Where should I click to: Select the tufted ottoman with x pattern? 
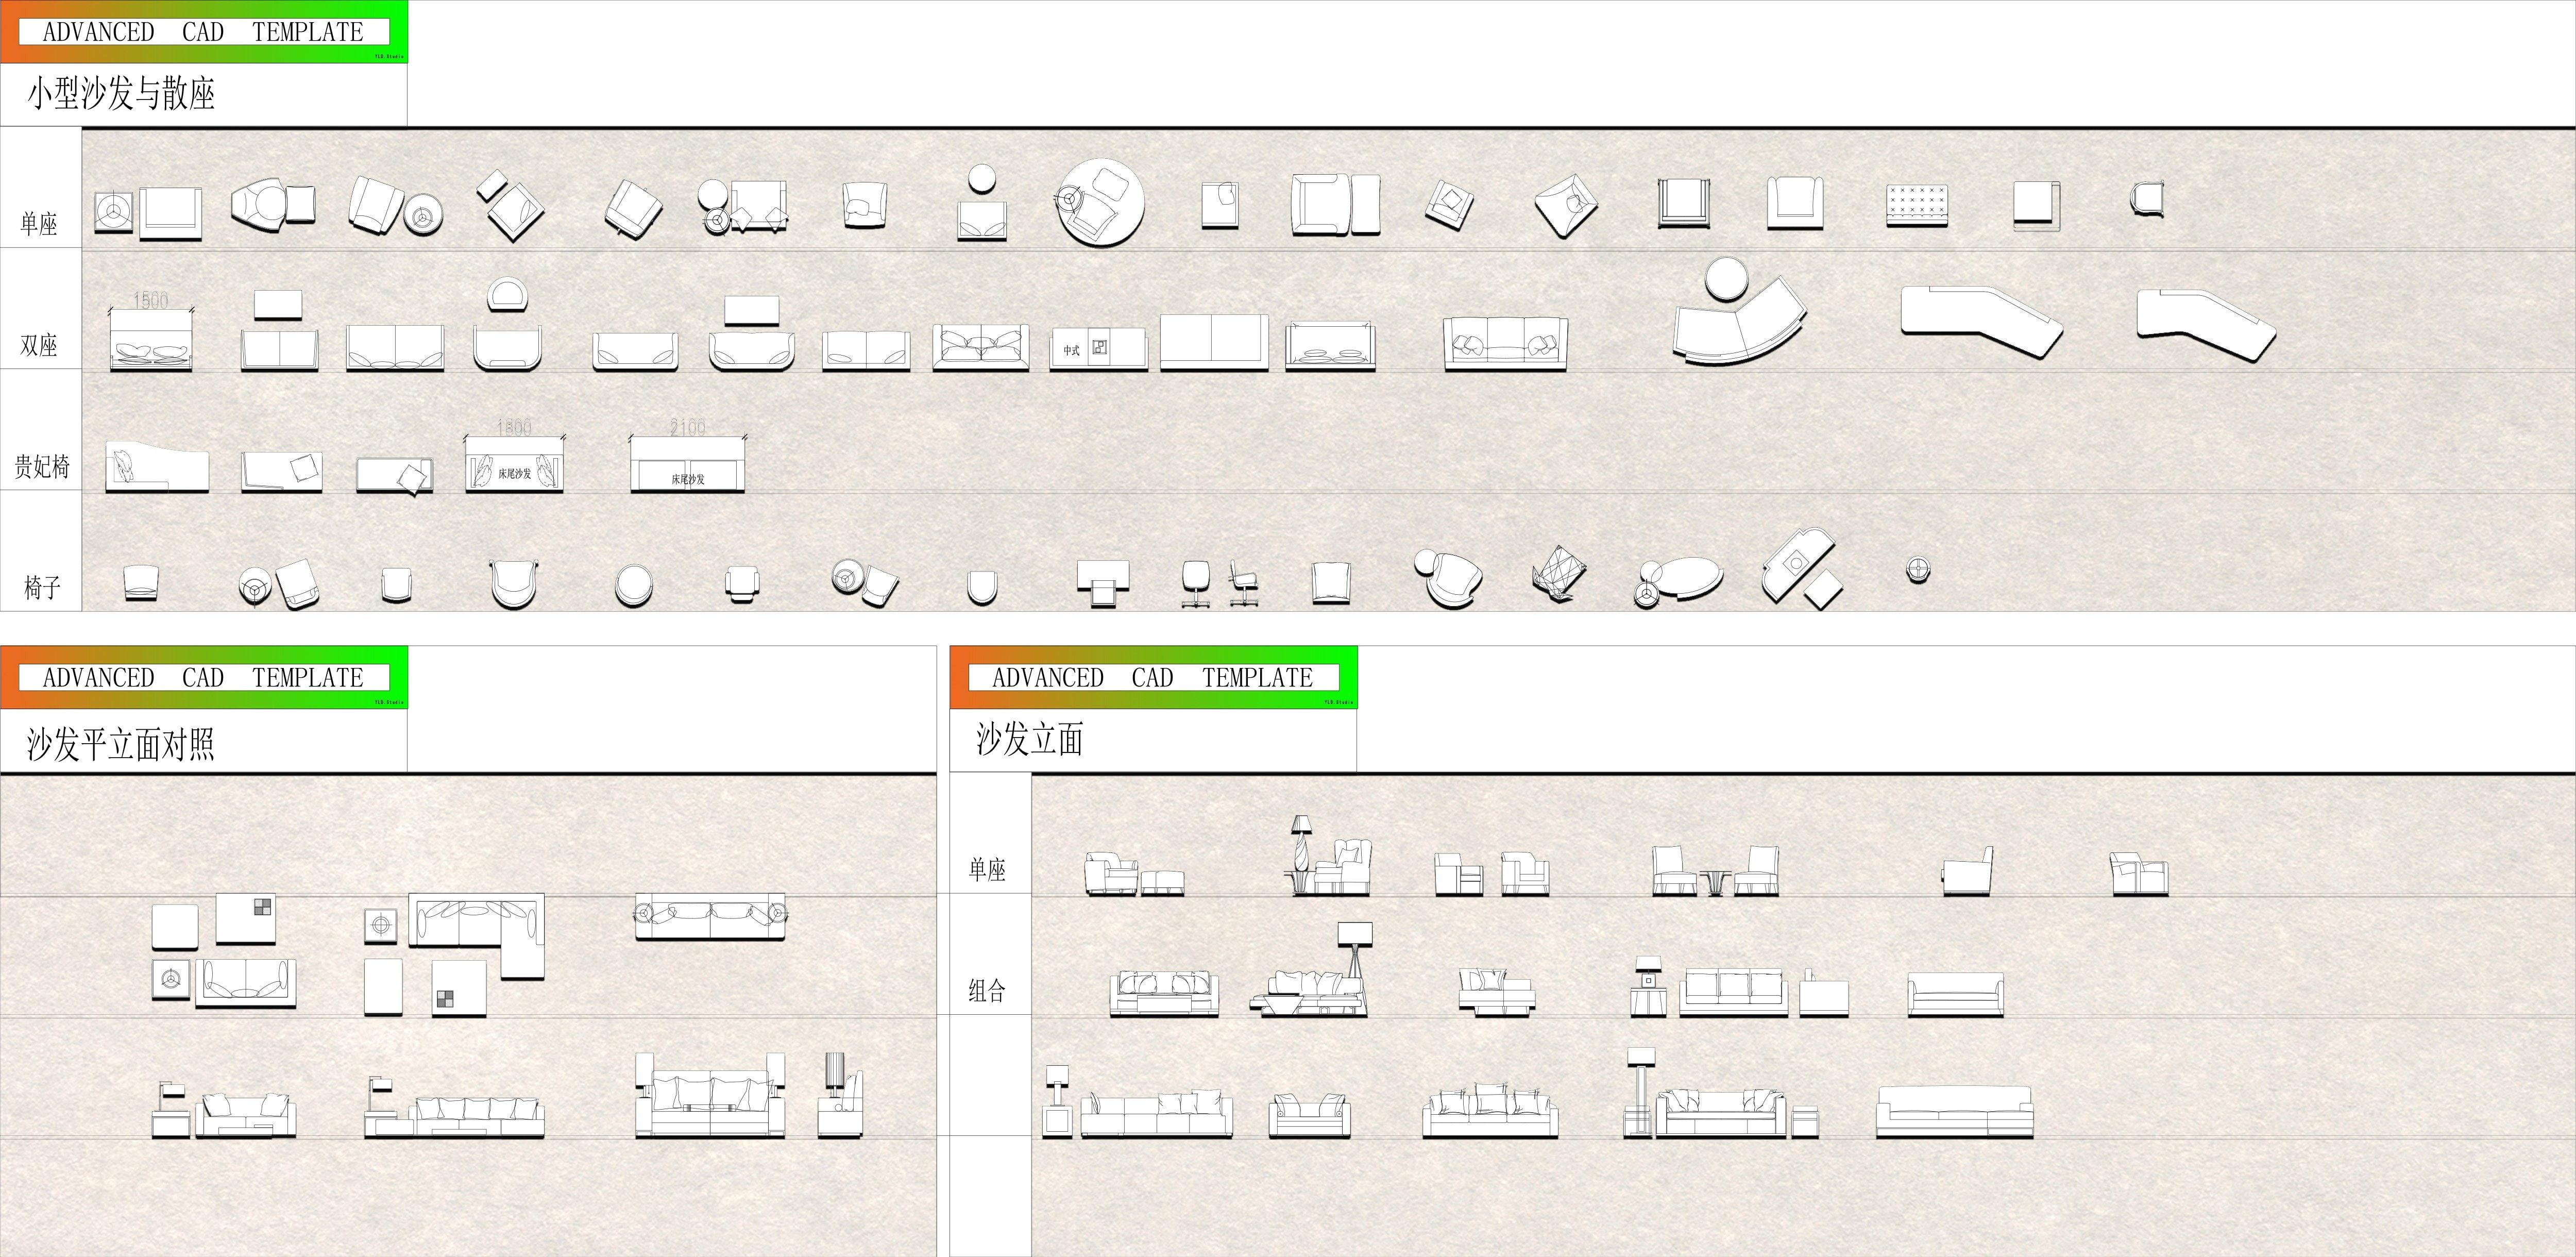coord(1916,205)
